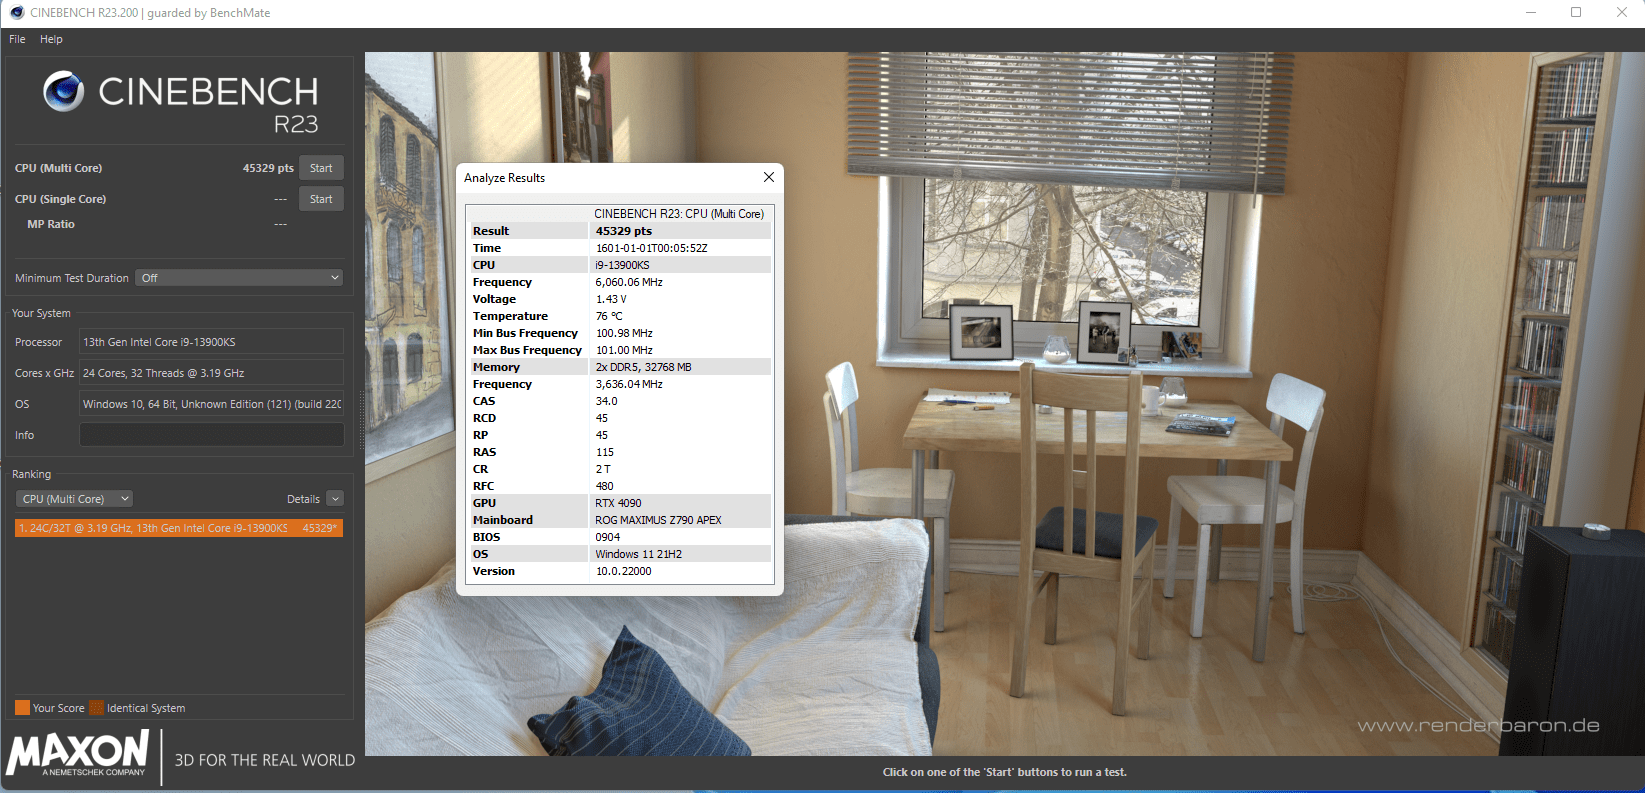Open the Minimum Test Duration dropdown
1645x793 pixels.
240,278
